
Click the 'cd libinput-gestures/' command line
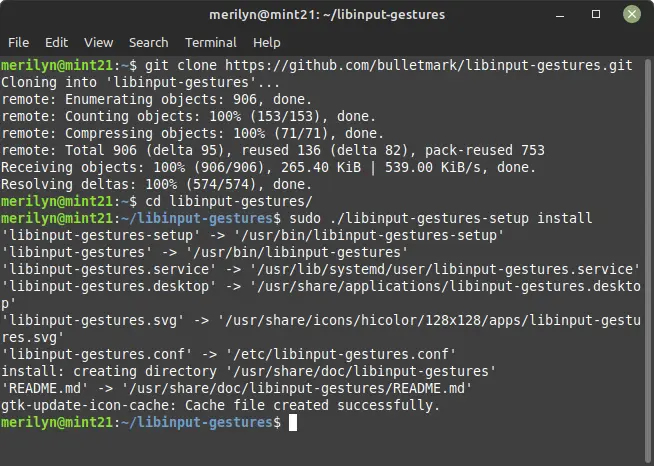pyautogui.click(x=229, y=202)
